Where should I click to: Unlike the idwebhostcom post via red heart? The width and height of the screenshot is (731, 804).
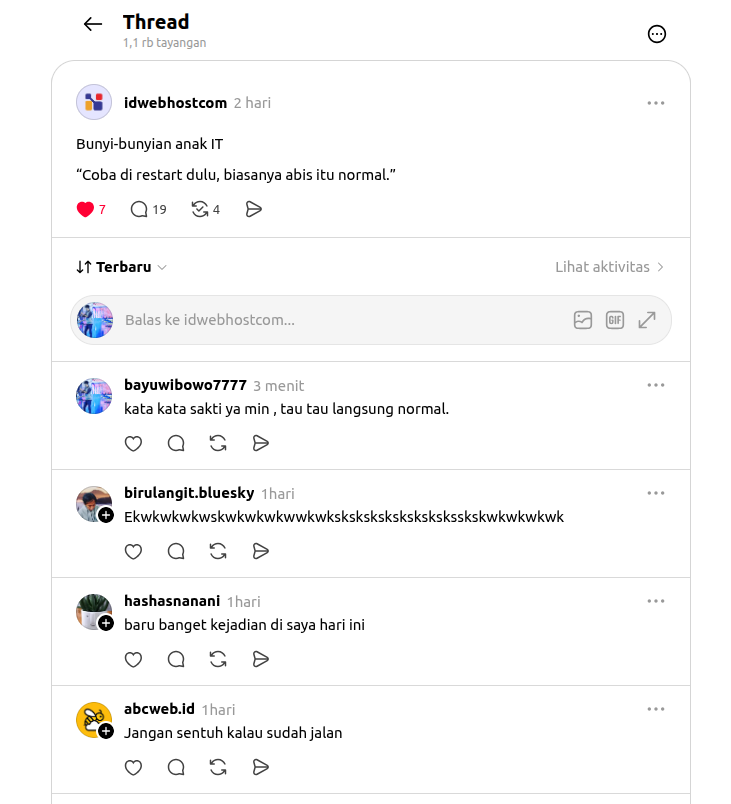pos(85,209)
